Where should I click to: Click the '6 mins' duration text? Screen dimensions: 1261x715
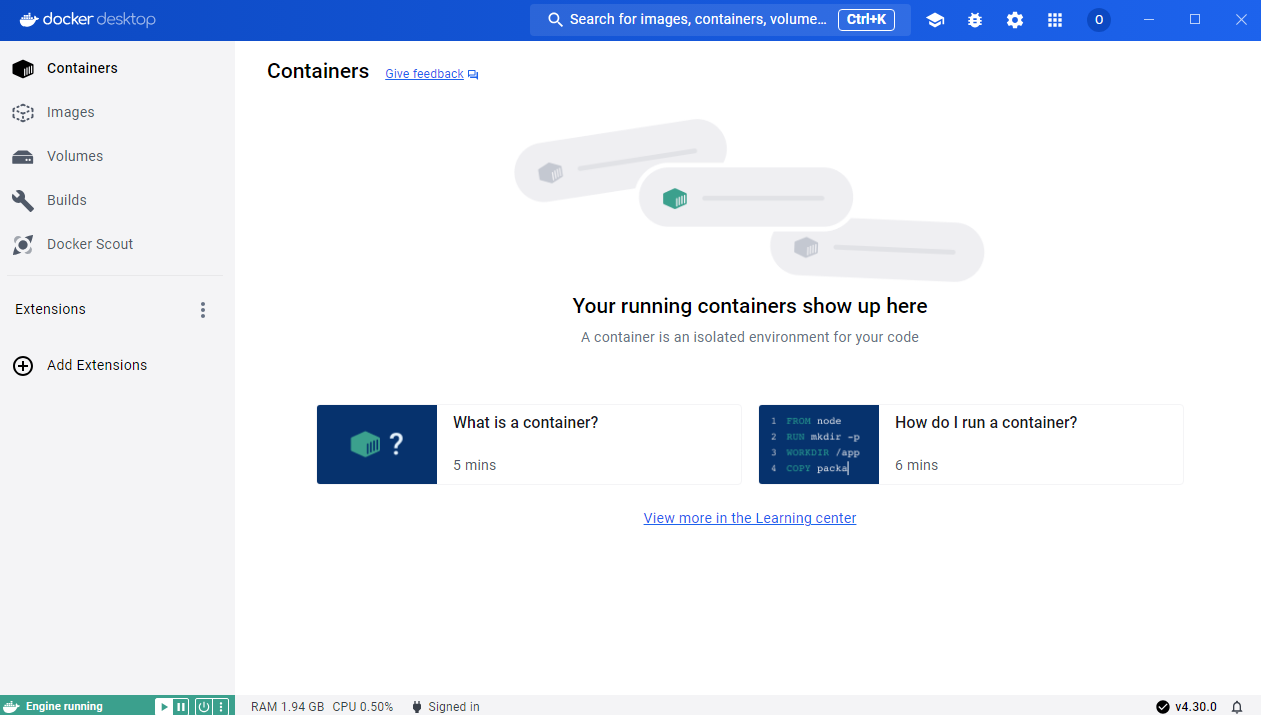(x=917, y=465)
